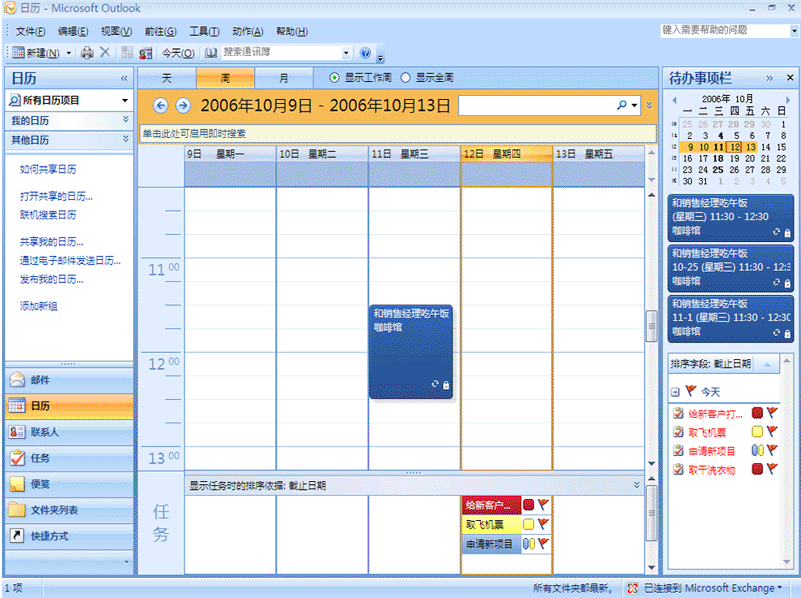Click the print icon in the toolbar
The height and width of the screenshot is (598, 801).
click(x=87, y=53)
